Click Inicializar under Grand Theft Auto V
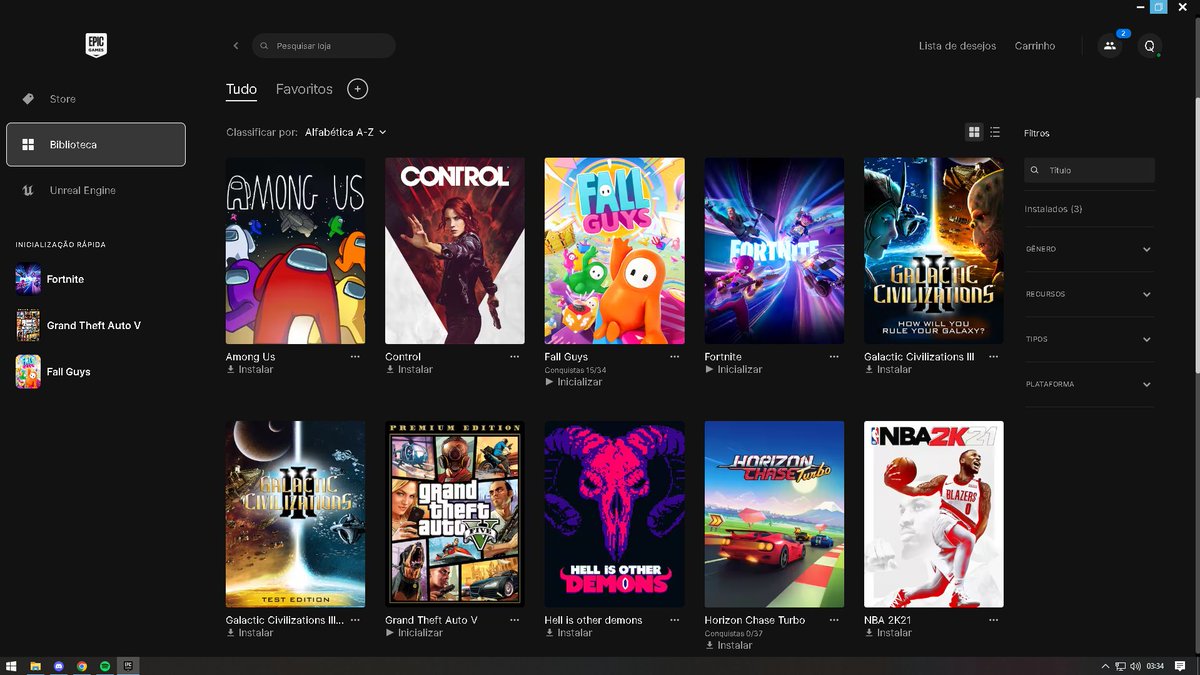1200x675 pixels. (x=414, y=633)
